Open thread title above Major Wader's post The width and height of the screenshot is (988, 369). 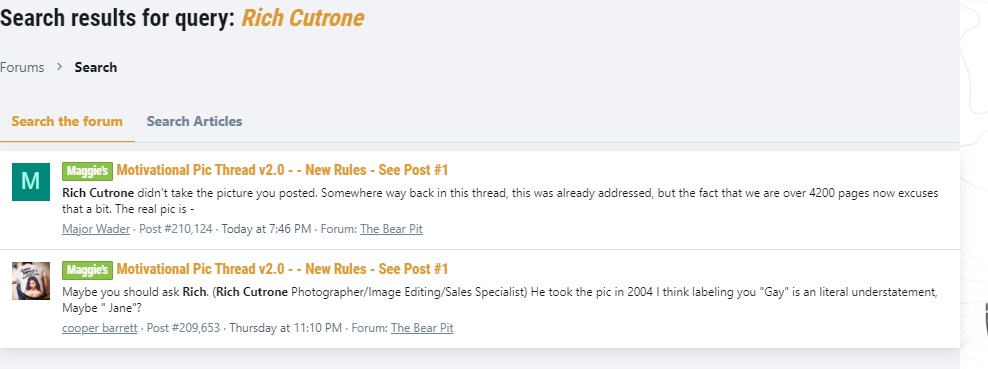pos(282,170)
